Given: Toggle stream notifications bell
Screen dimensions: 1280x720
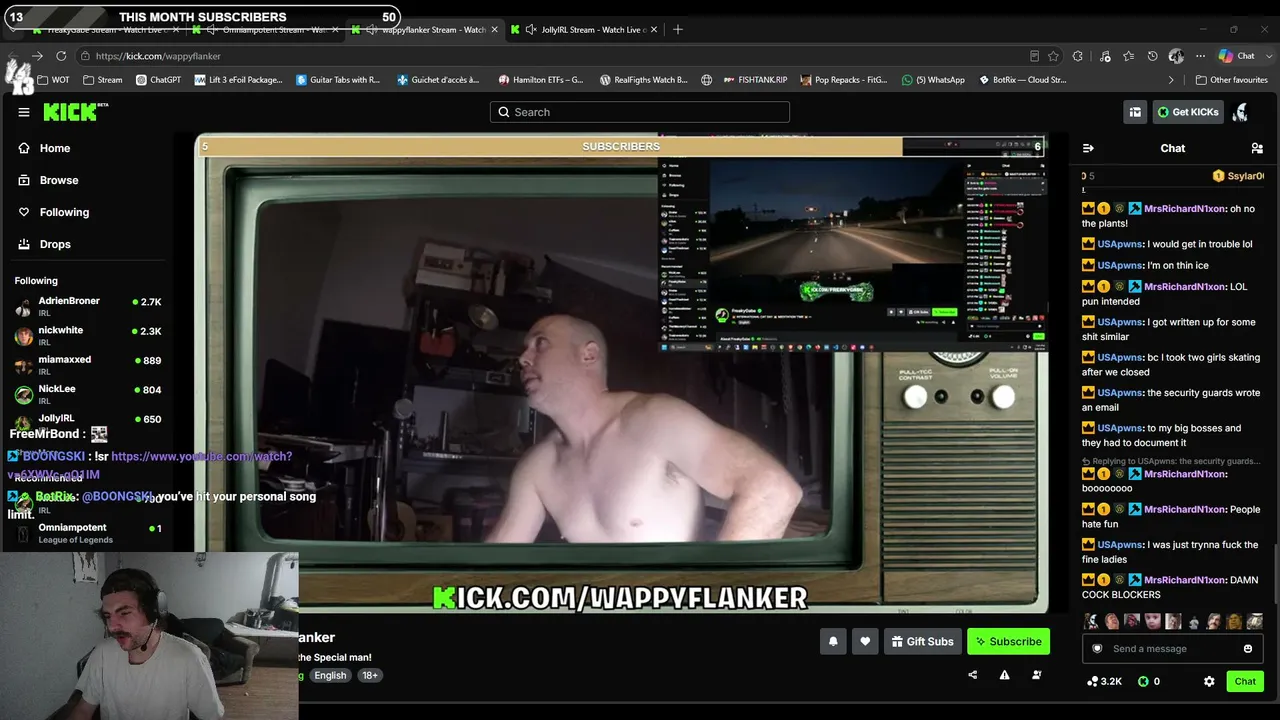Looking at the screenshot, I should coord(833,642).
